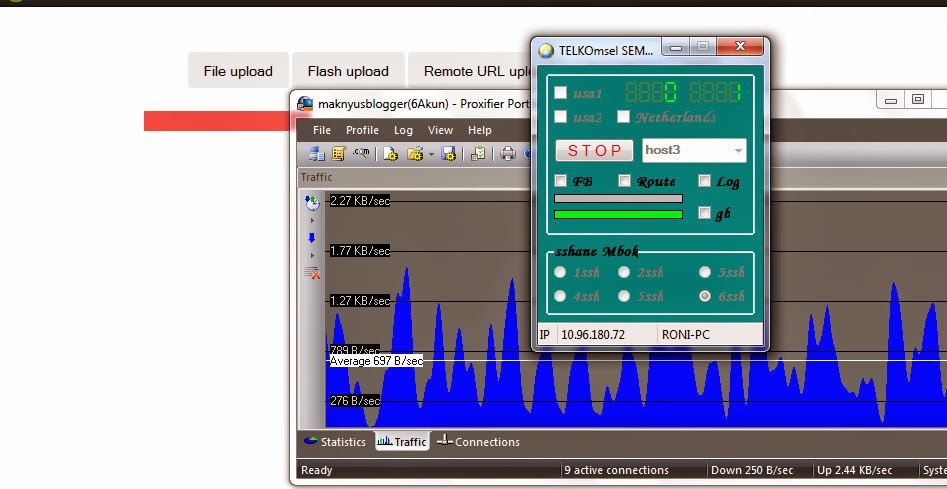947x489 pixels.
Task: Minimize the Proxifier window
Action: (x=891, y=100)
